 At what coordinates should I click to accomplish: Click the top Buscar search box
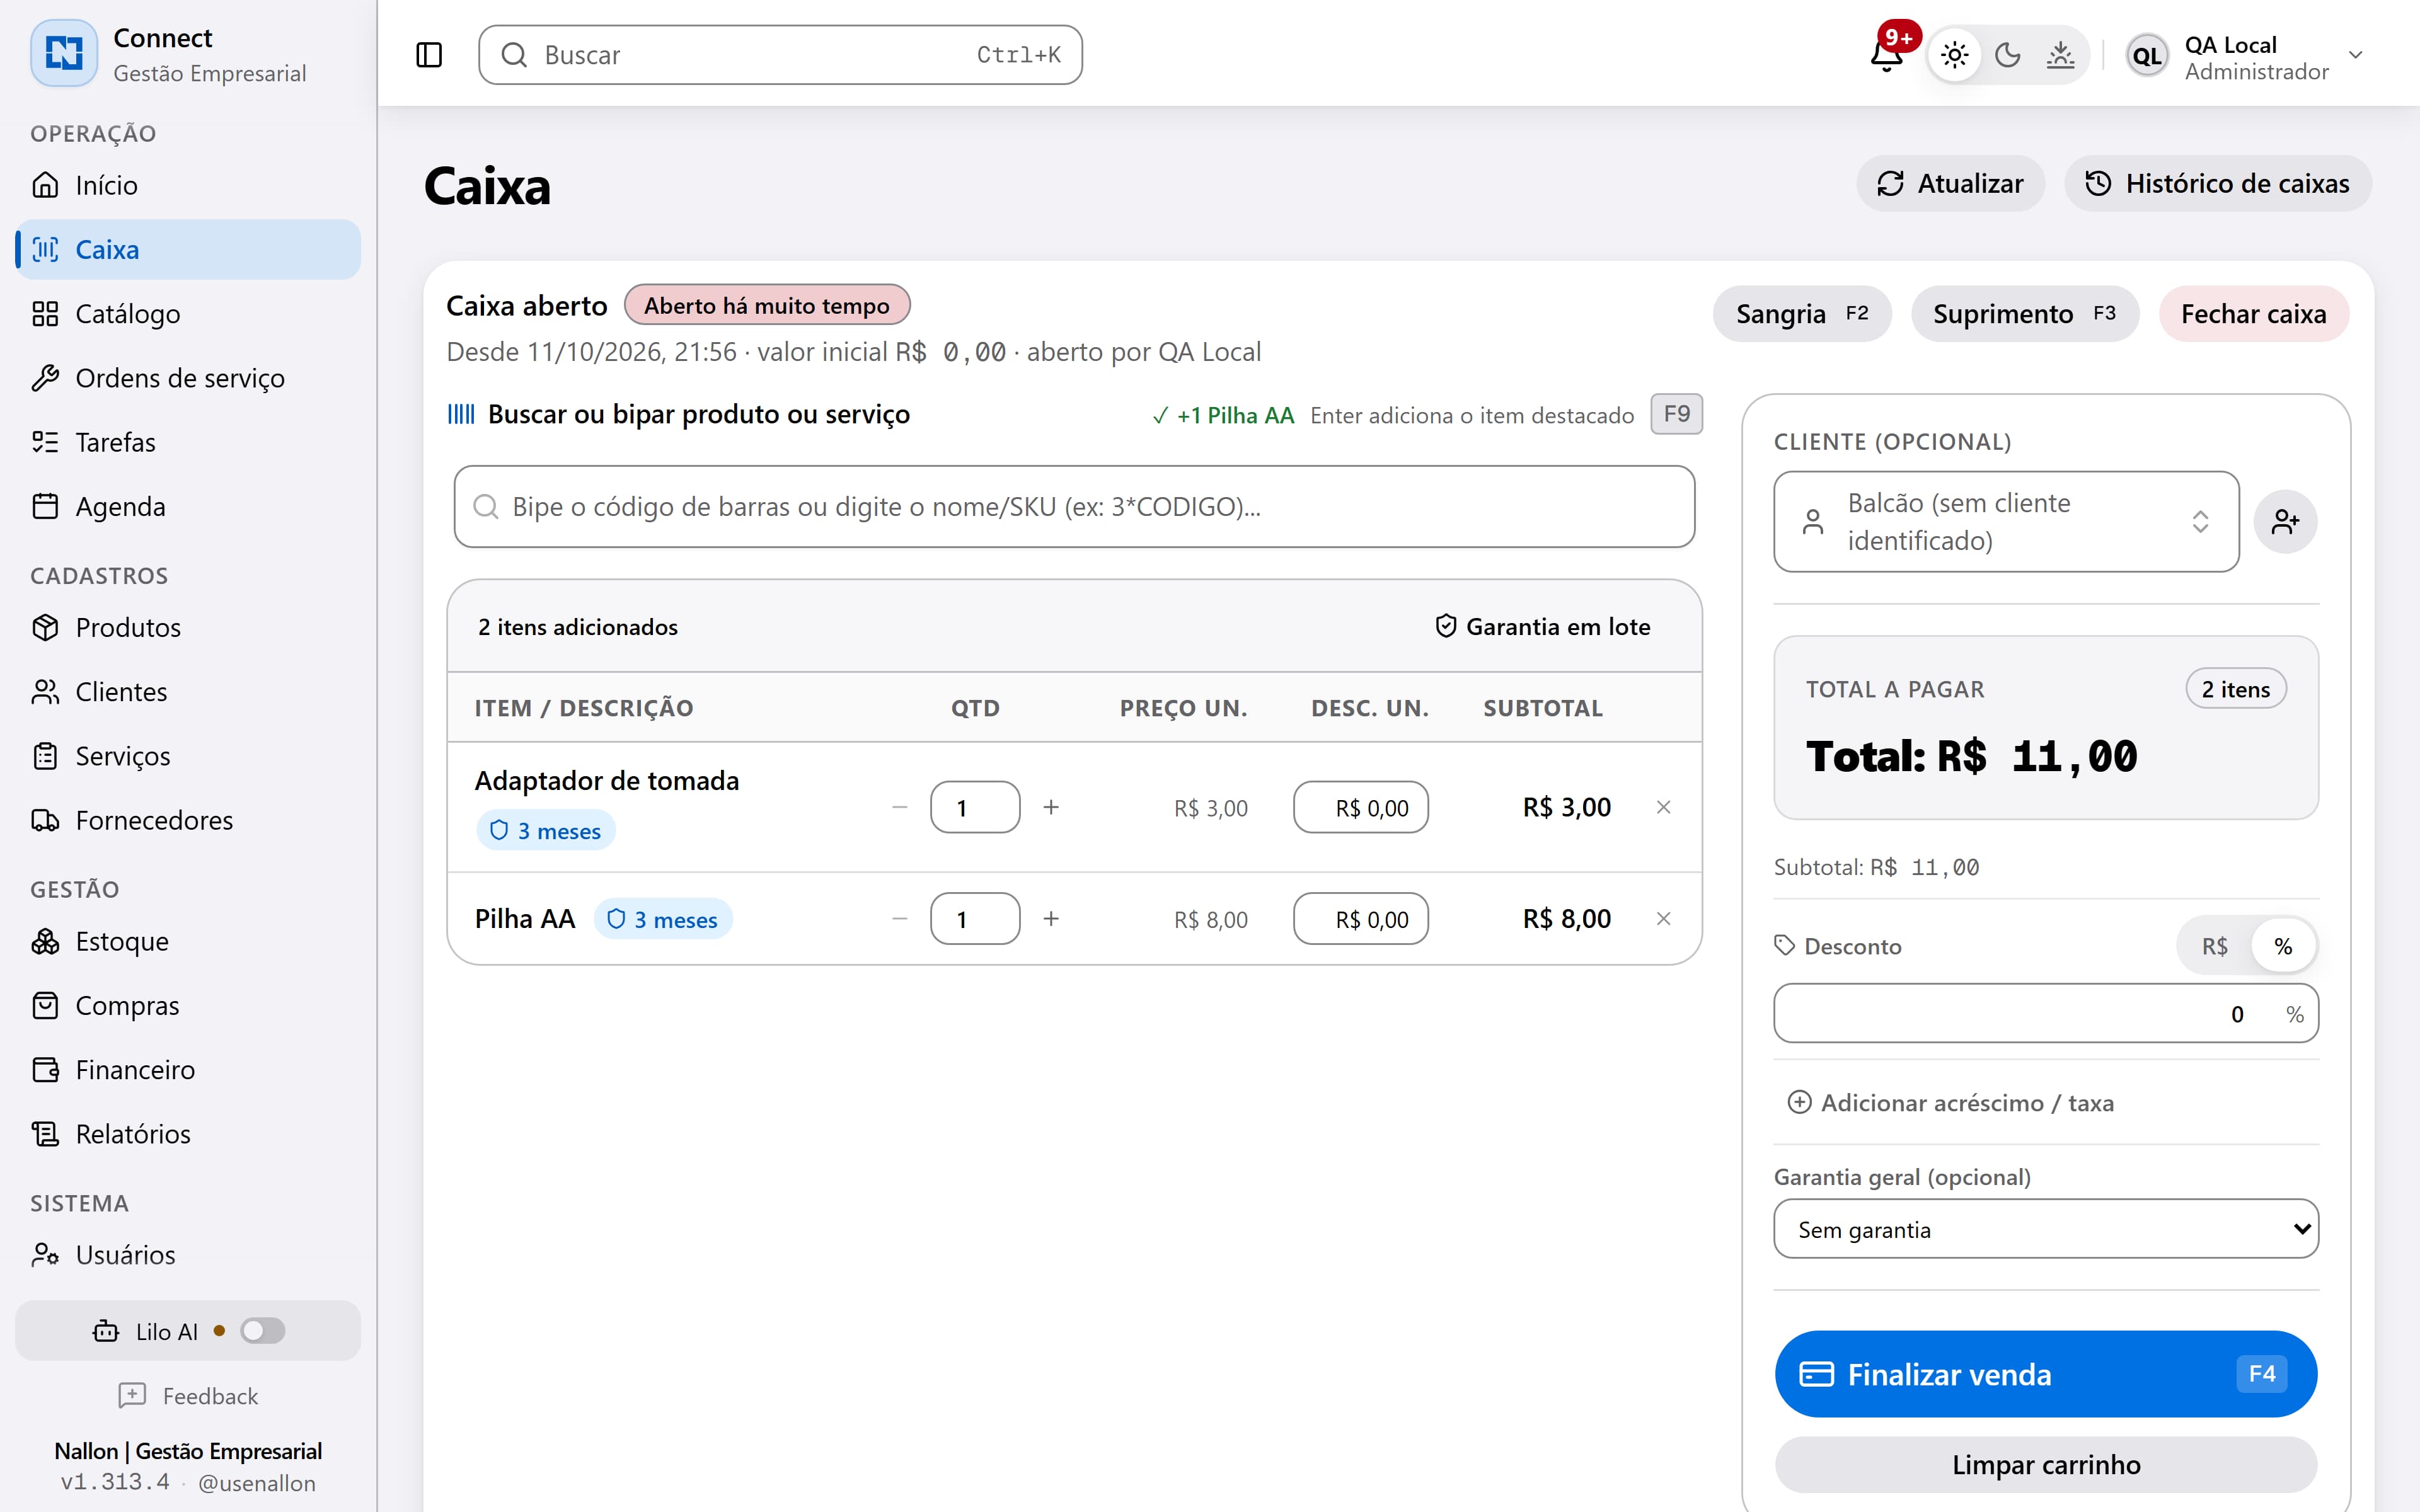(780, 54)
